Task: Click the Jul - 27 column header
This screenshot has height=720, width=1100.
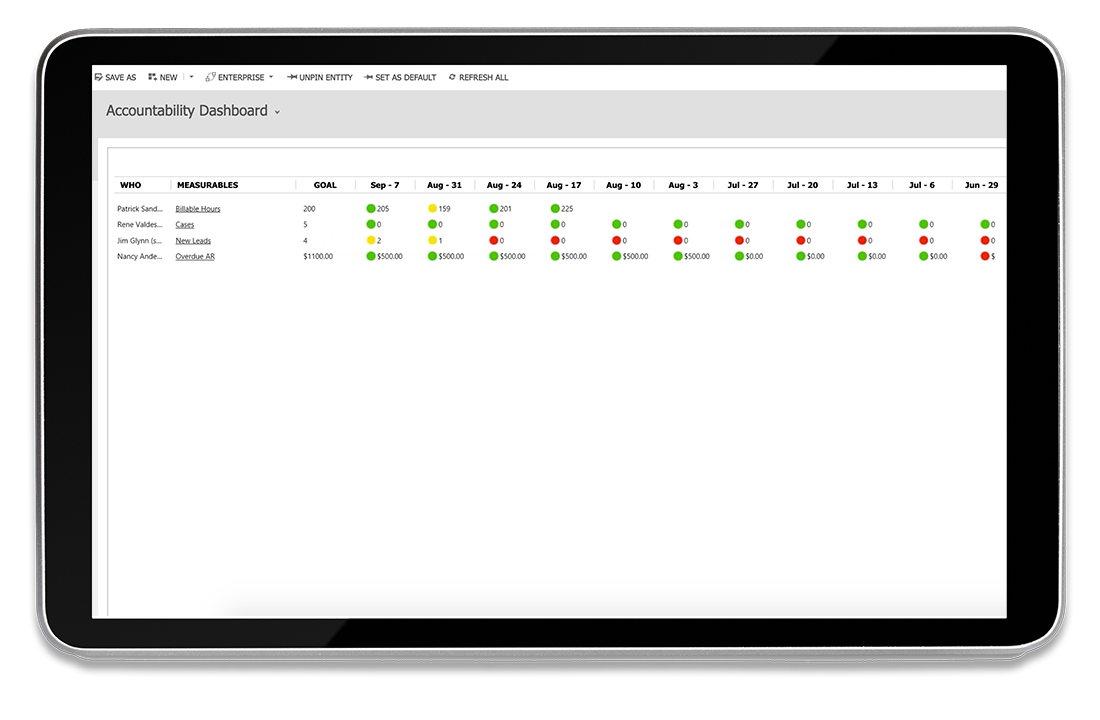Action: (742, 185)
